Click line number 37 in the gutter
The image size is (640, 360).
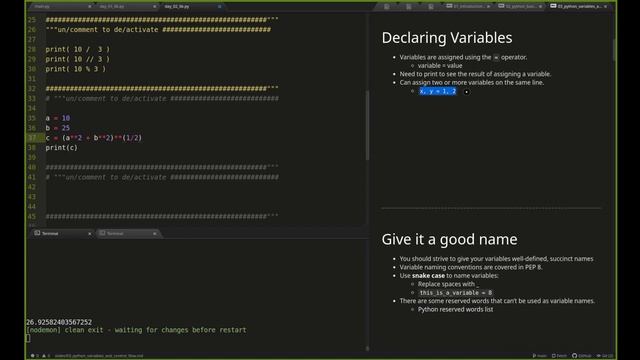click(x=32, y=138)
